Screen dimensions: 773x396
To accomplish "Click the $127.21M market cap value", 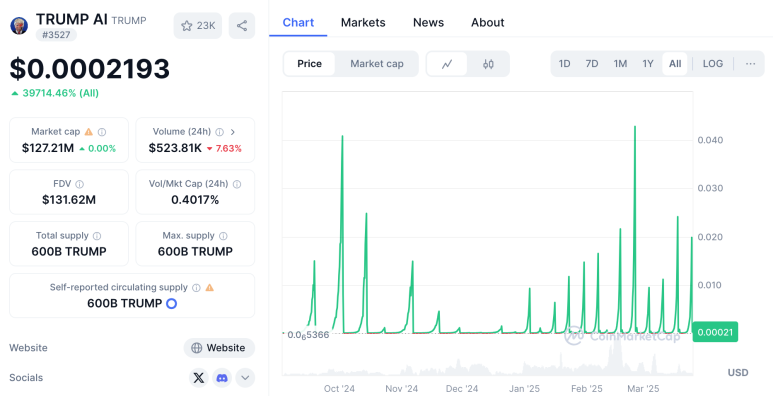I will pos(48,148).
